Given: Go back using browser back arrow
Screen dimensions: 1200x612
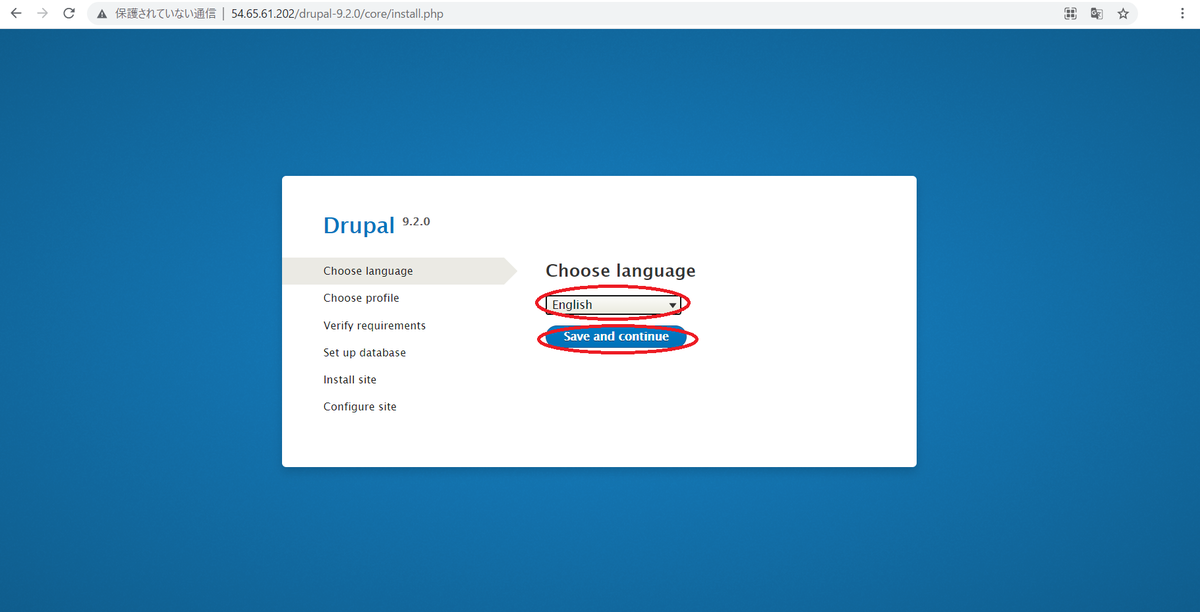Looking at the screenshot, I should click(16, 14).
